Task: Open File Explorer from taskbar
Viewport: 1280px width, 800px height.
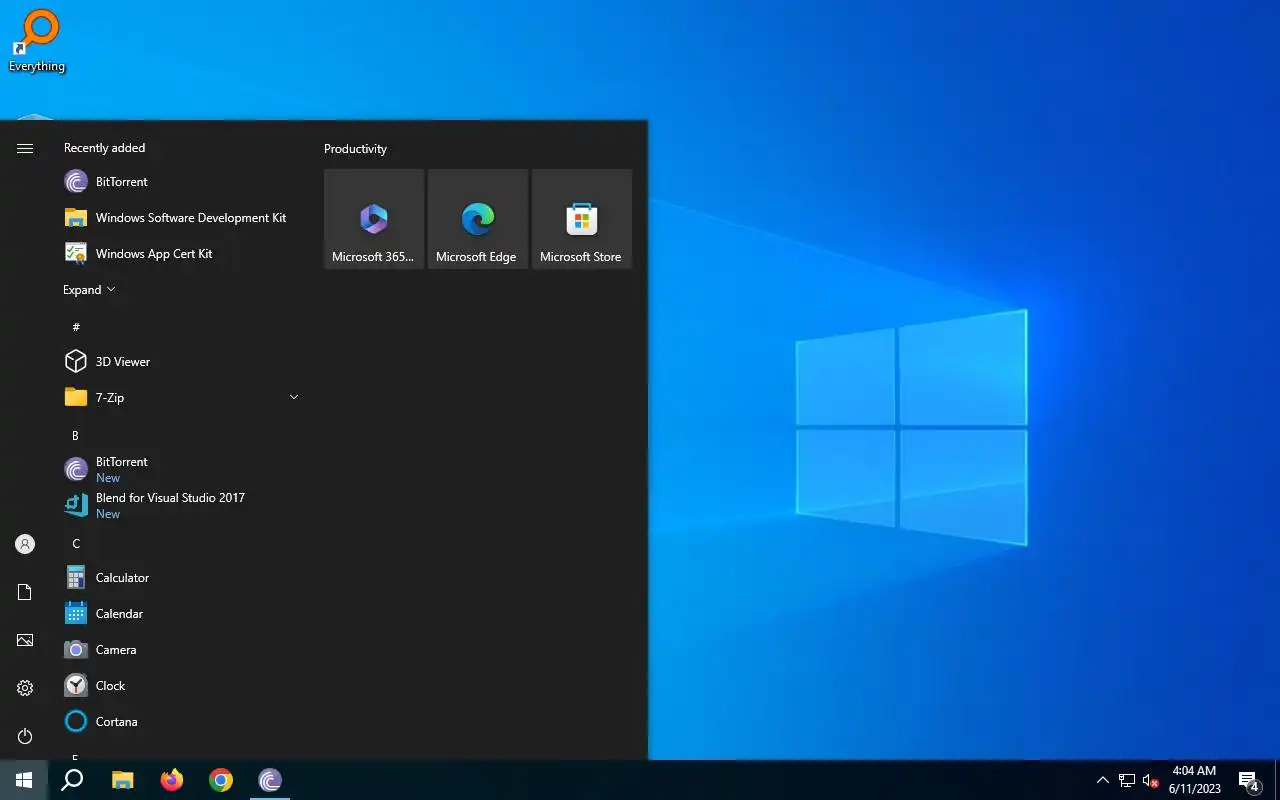Action: pyautogui.click(x=122, y=780)
